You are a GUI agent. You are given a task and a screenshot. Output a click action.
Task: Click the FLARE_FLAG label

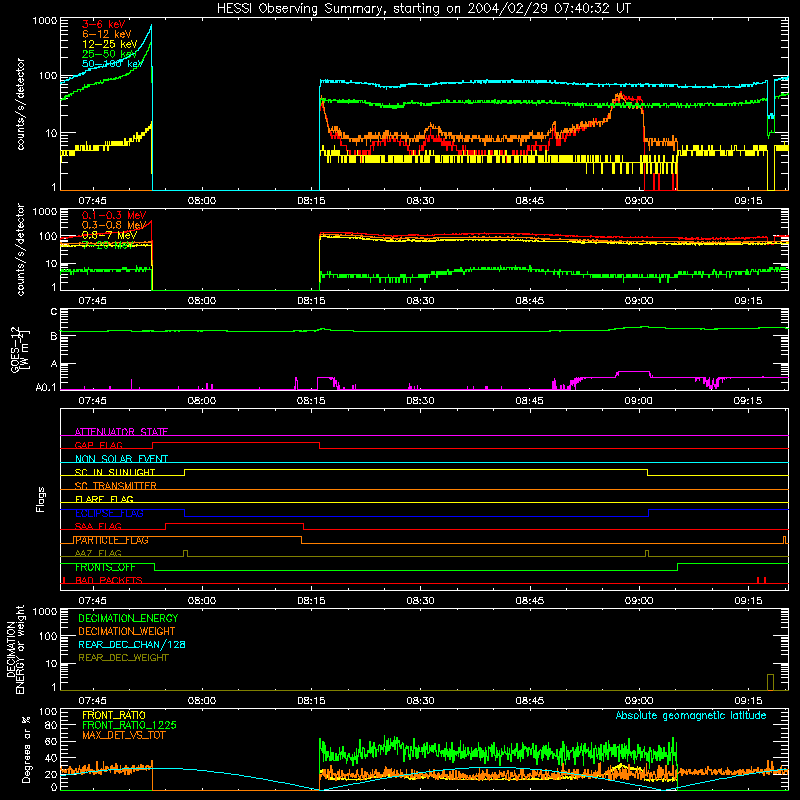(104, 499)
